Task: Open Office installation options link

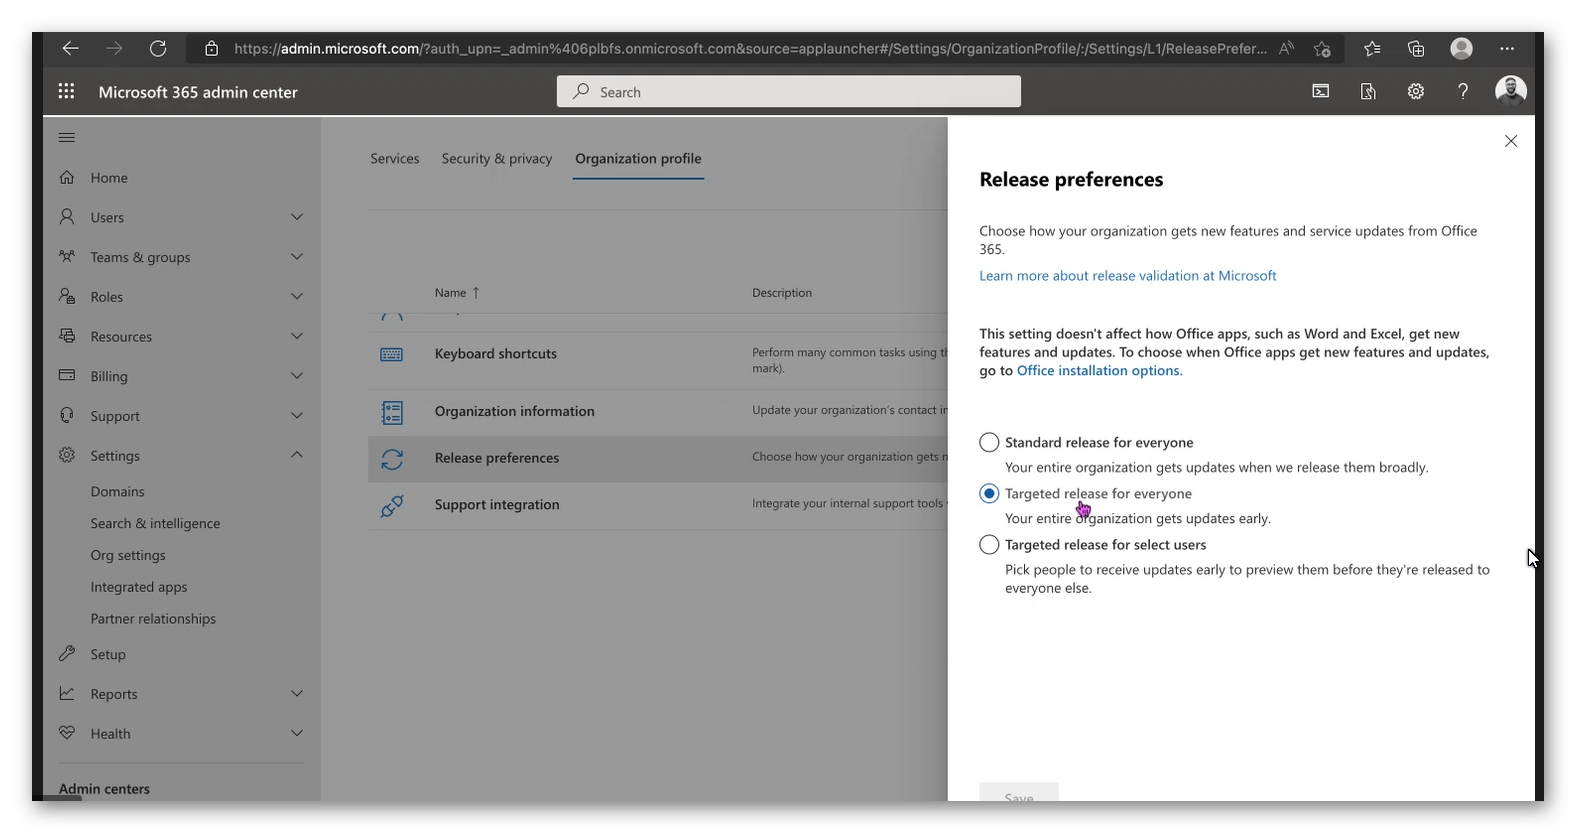Action: click(1099, 371)
